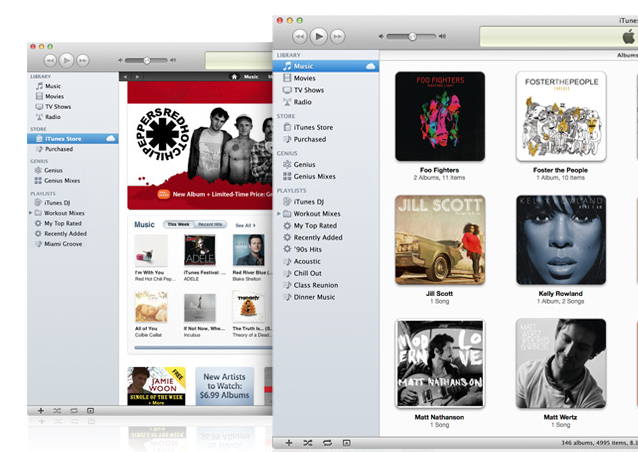Expand Workout Mixes folder in back window sidebar

(30, 213)
